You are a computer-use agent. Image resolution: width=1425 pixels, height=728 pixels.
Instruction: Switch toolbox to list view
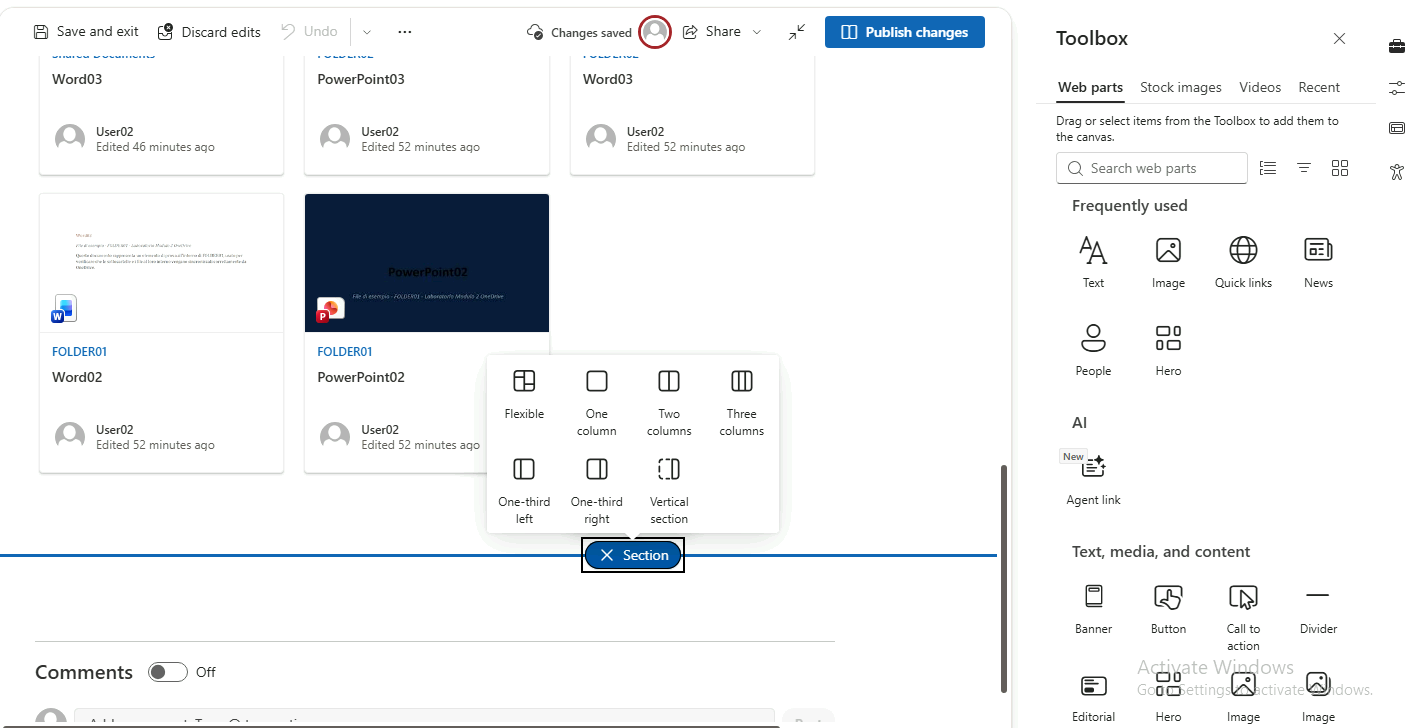(1268, 168)
